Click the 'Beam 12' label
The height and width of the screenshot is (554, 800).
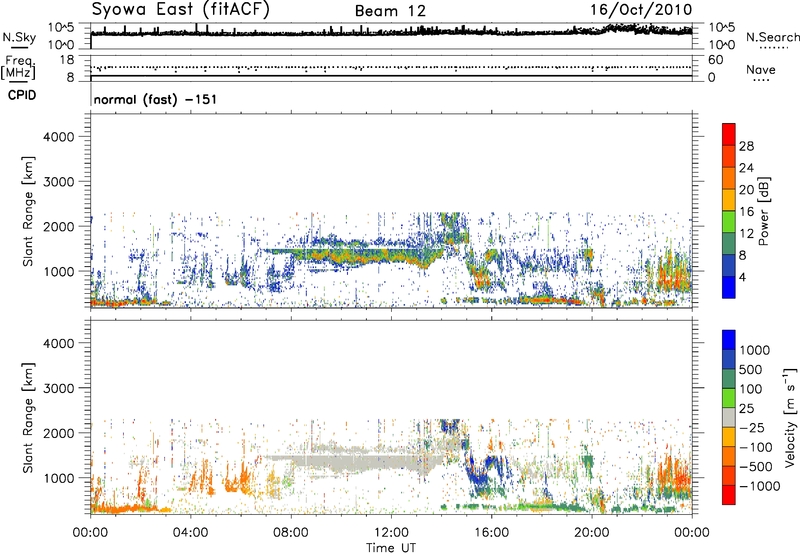tap(390, 11)
